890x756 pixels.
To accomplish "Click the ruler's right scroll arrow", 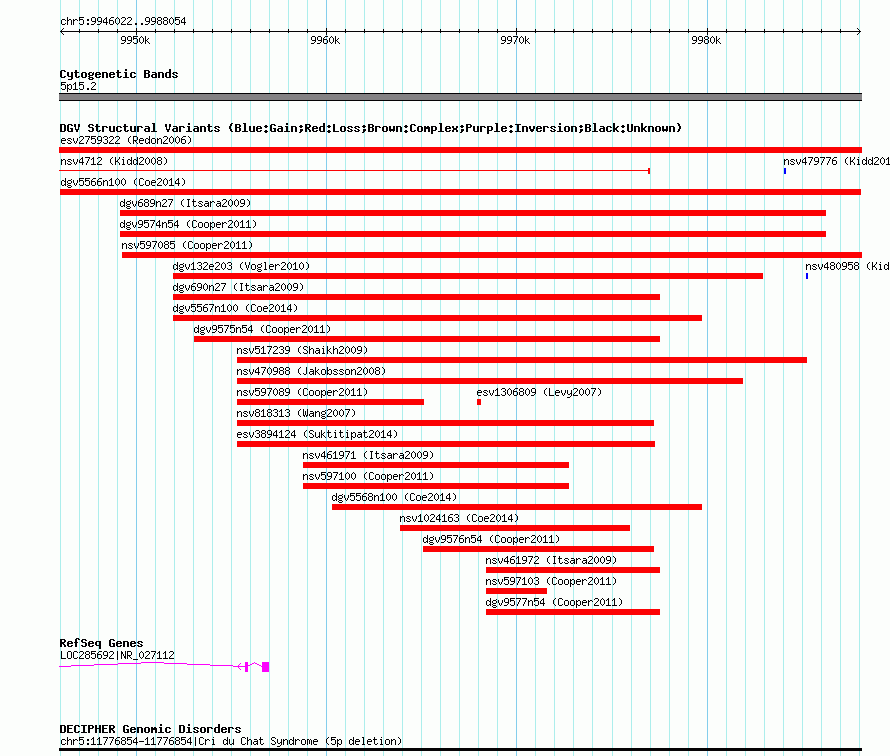I will pyautogui.click(x=859, y=31).
